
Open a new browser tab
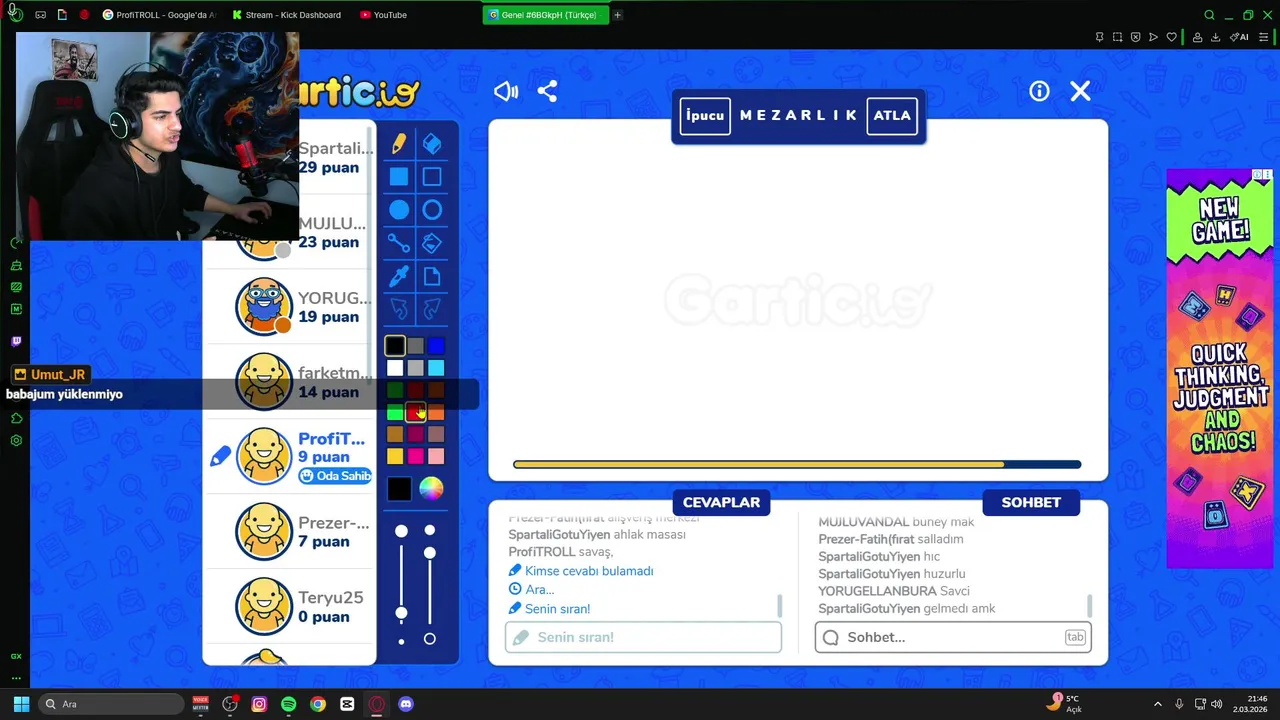(617, 15)
